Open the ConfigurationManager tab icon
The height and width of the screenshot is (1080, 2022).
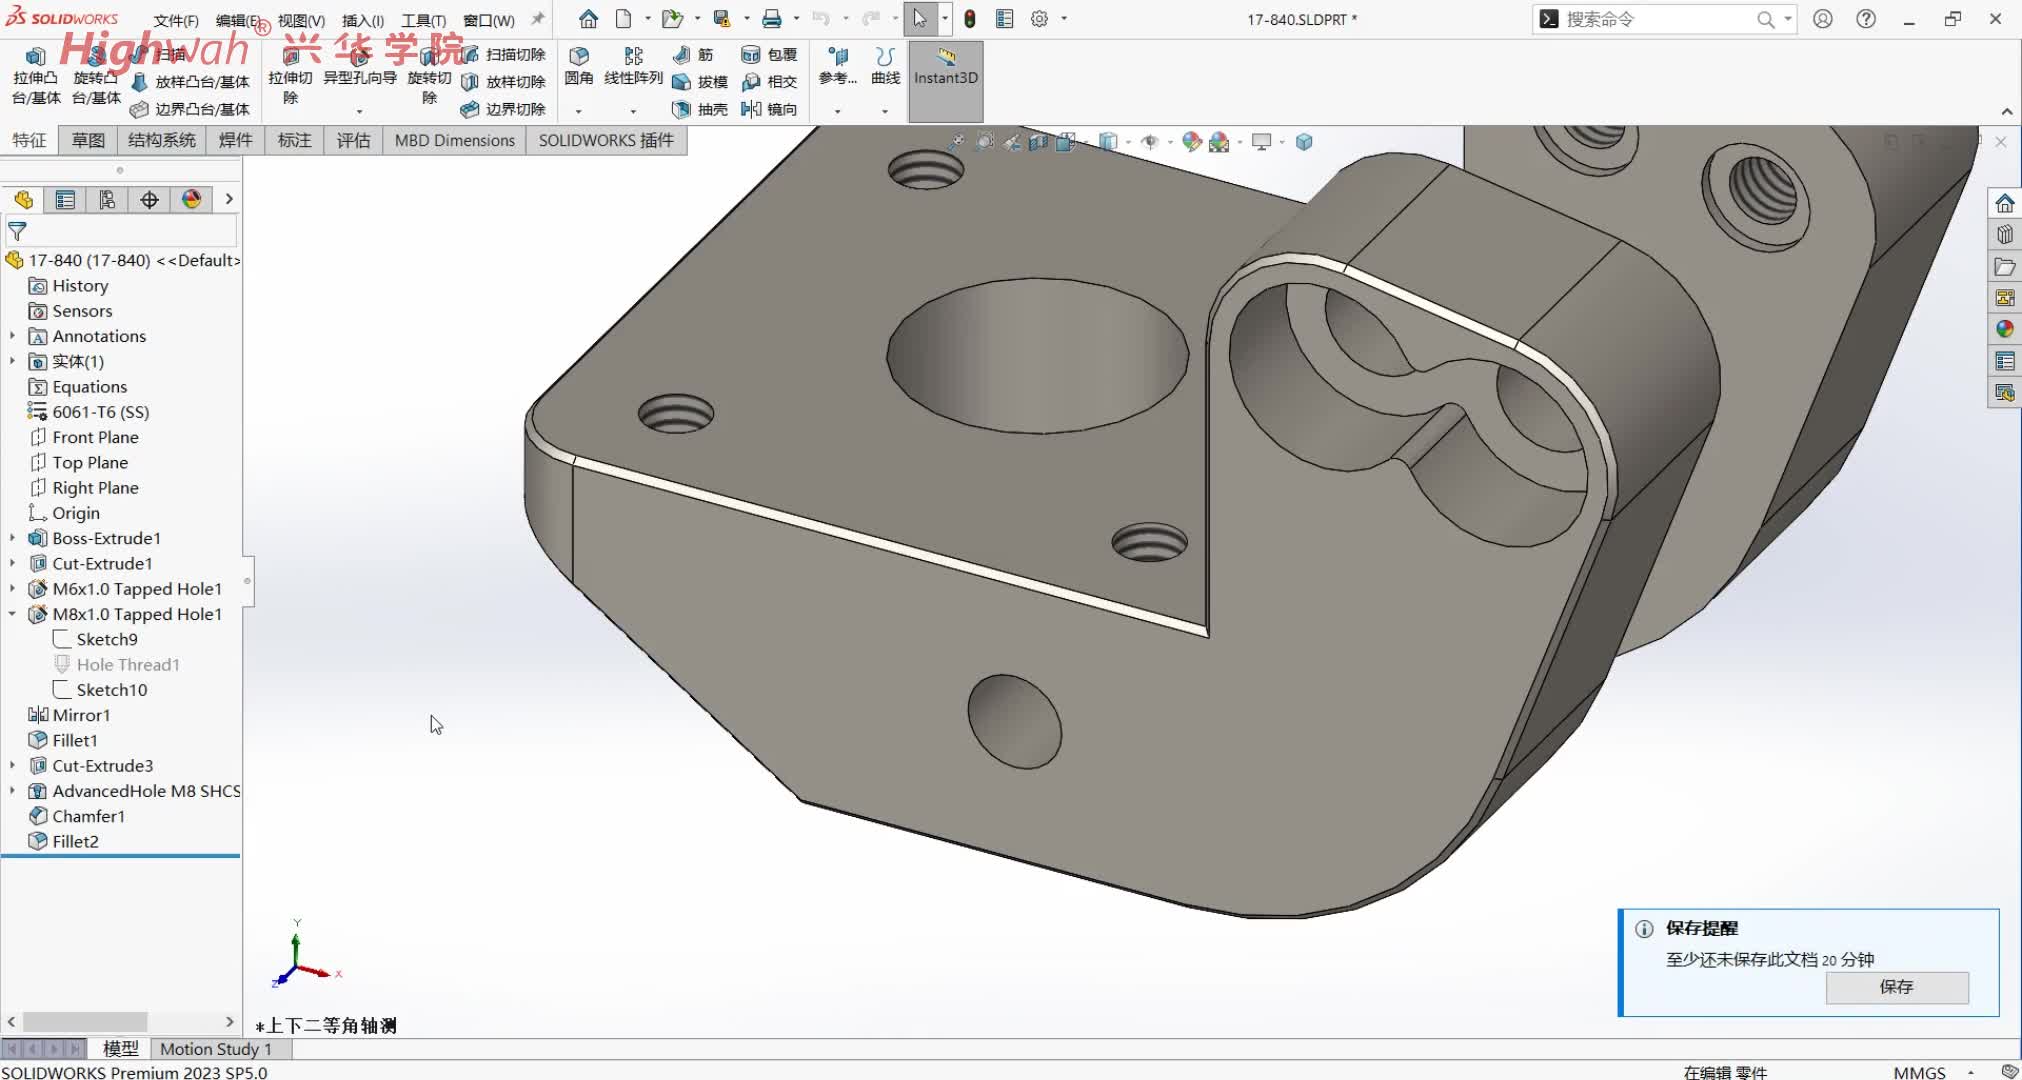tap(107, 200)
